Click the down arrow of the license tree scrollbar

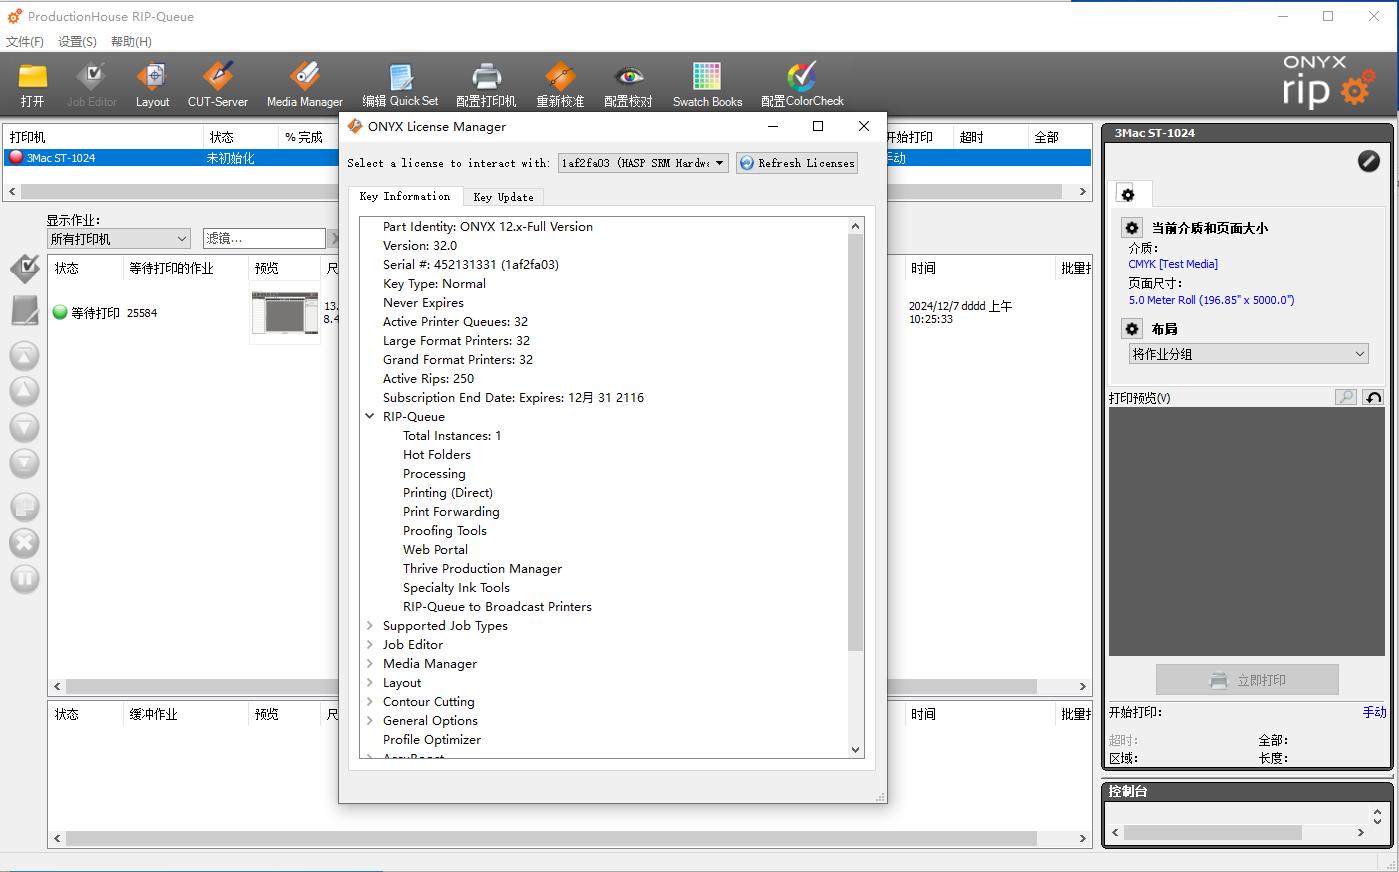coord(855,749)
